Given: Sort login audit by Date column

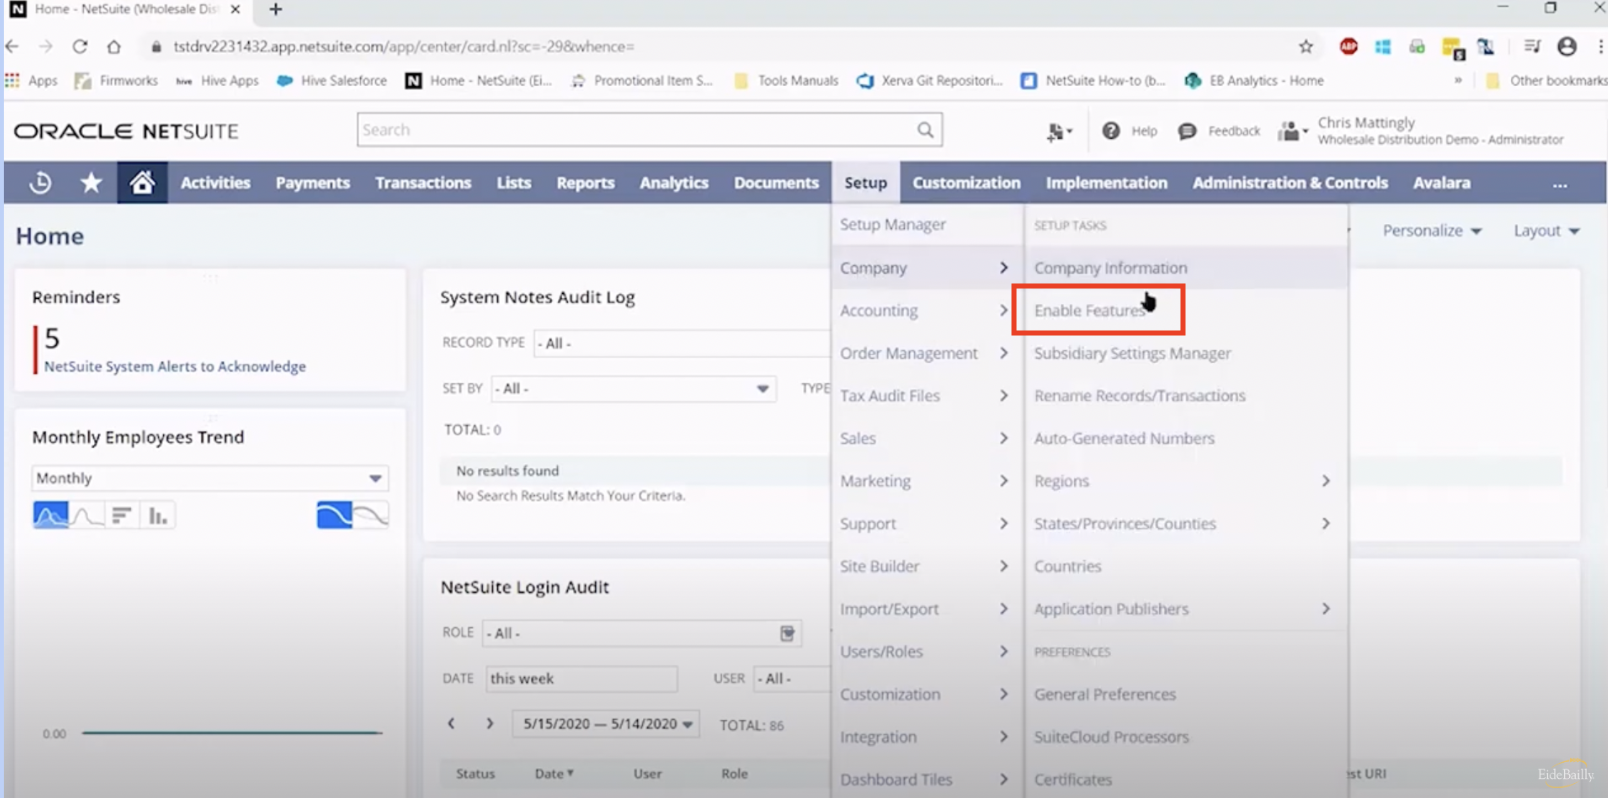Looking at the screenshot, I should coord(553,773).
